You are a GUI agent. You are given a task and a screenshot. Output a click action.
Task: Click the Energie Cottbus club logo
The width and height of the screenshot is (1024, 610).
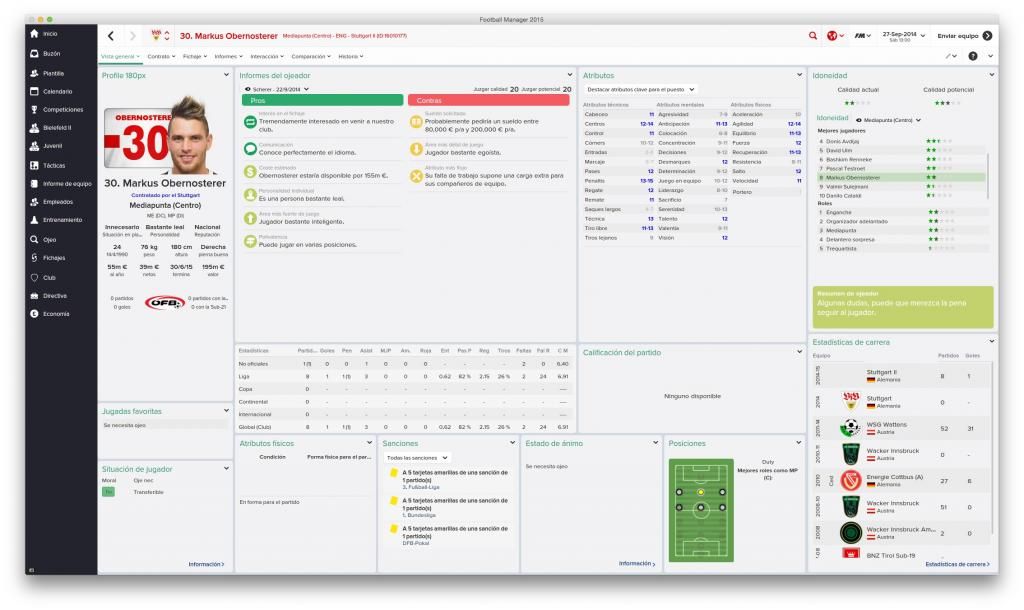(851, 480)
